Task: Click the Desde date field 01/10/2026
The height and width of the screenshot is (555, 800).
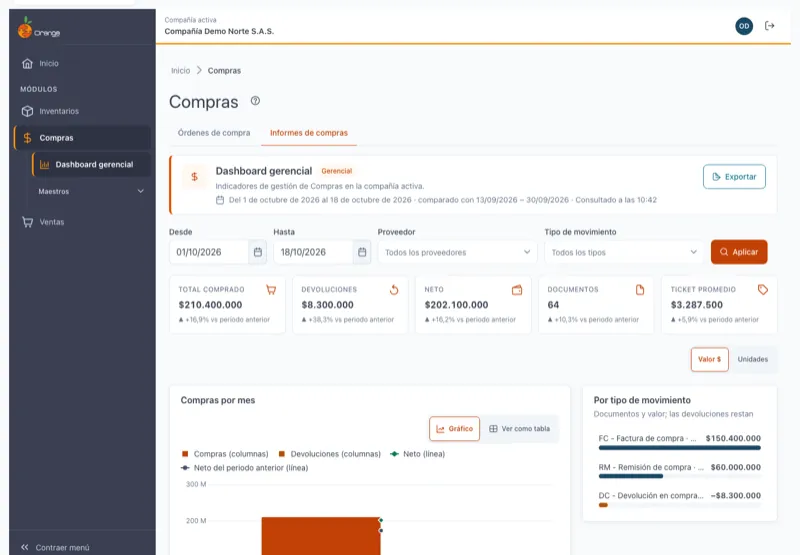Action: 209,252
